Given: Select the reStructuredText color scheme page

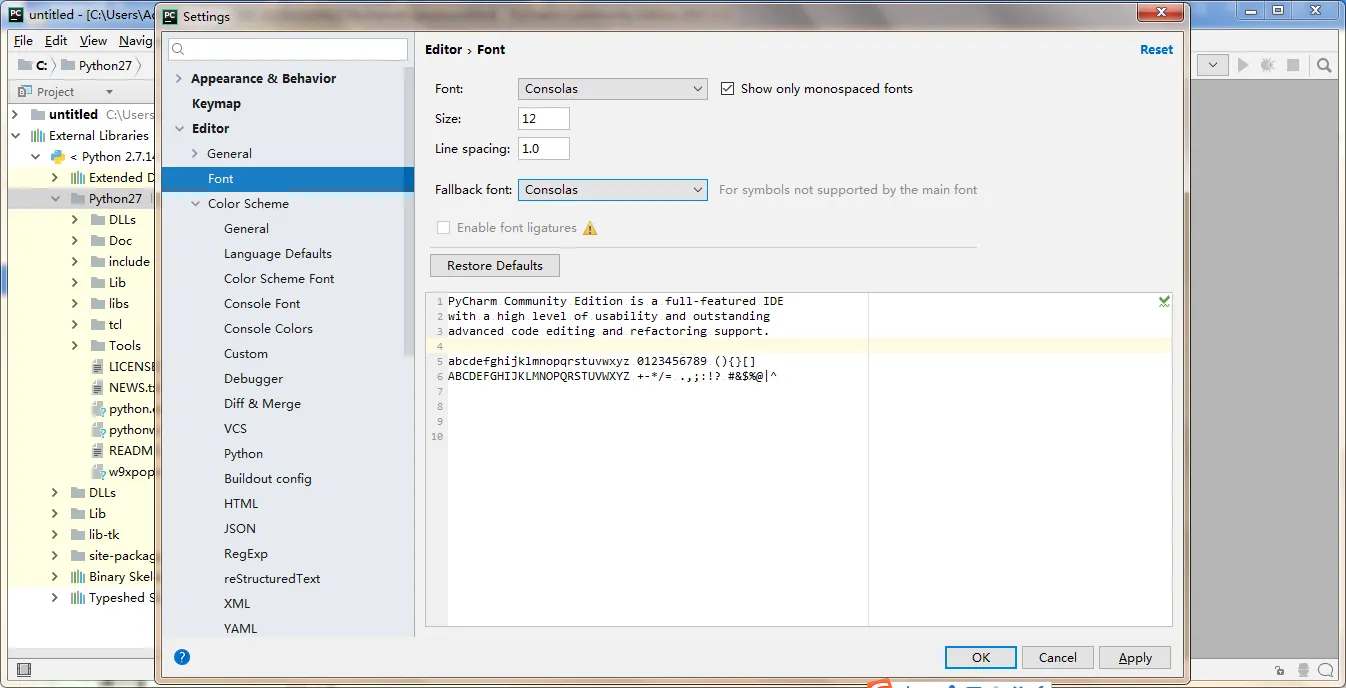Looking at the screenshot, I should point(272,578).
